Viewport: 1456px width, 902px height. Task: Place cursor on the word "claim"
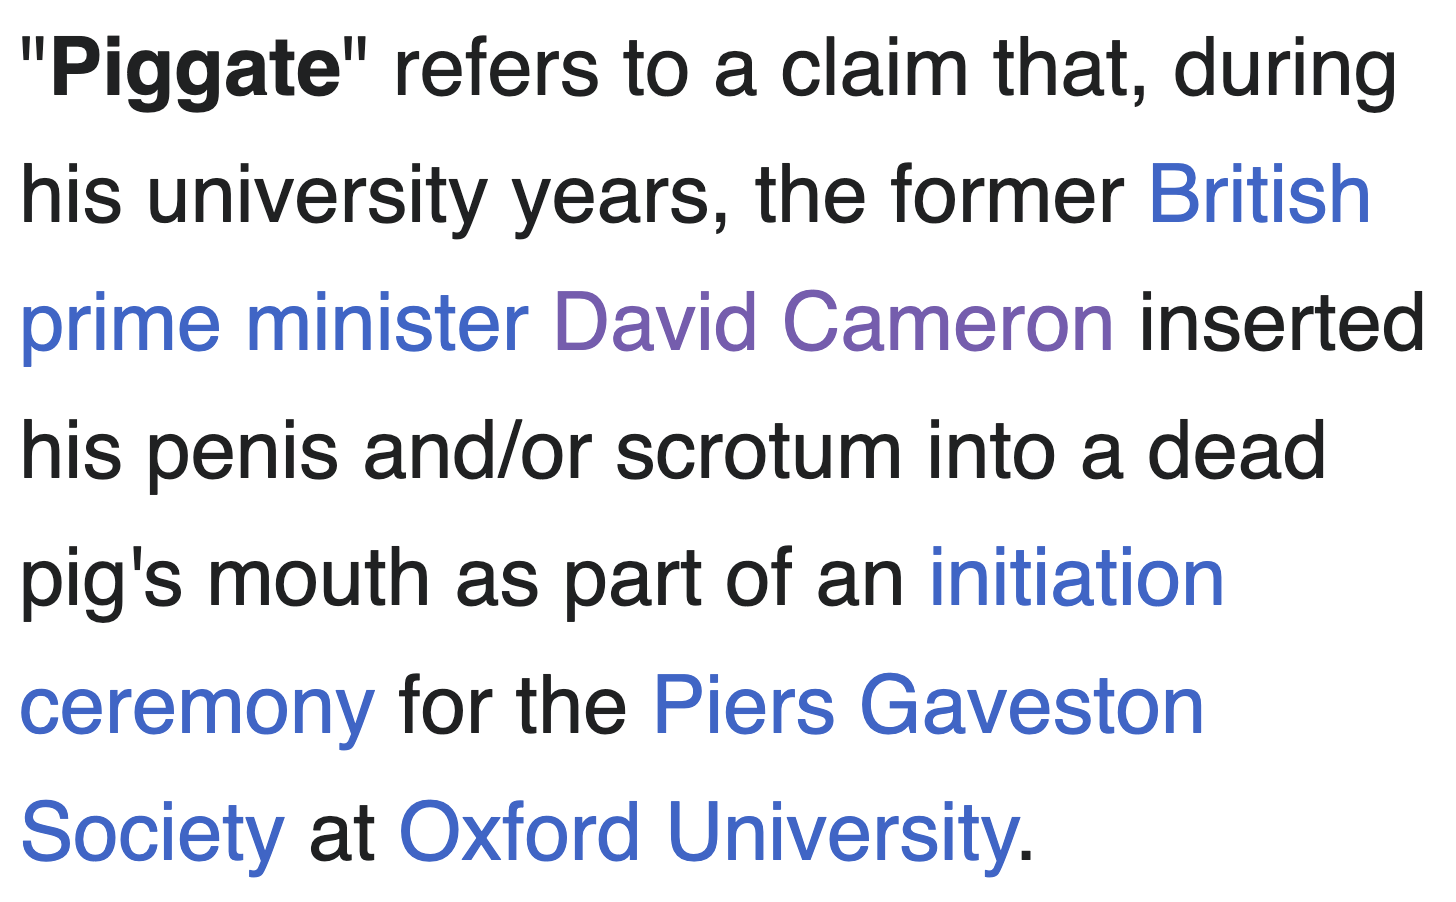point(873,70)
